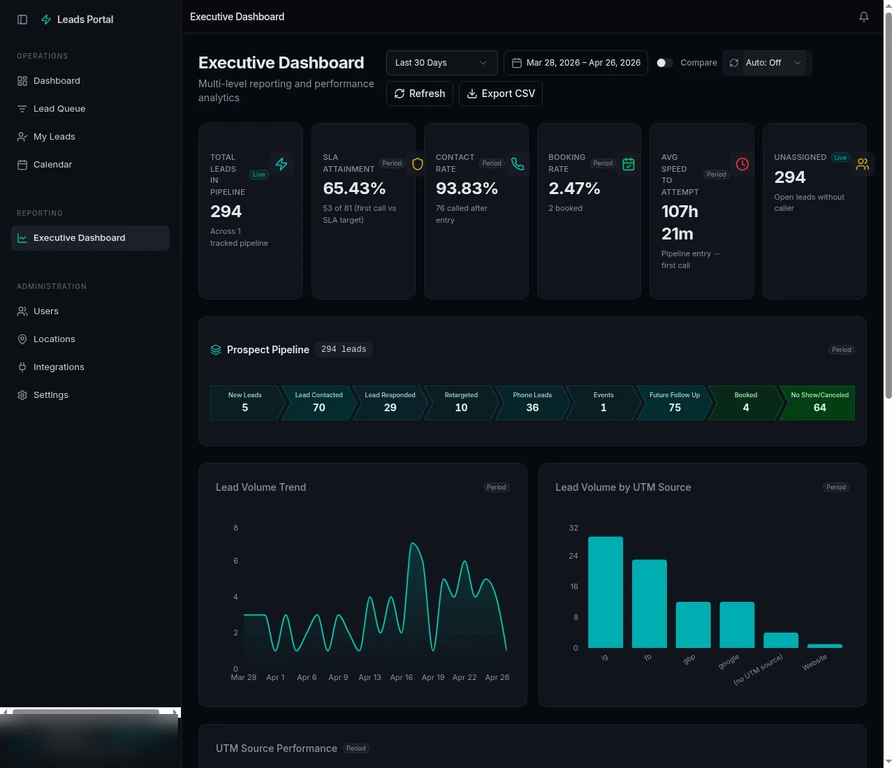Select the Booked stage in Prospect Pipeline
Screen dimensions: 894x768
(744, 400)
